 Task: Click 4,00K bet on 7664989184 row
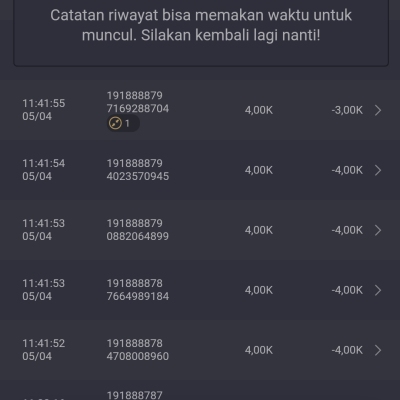[259, 290]
